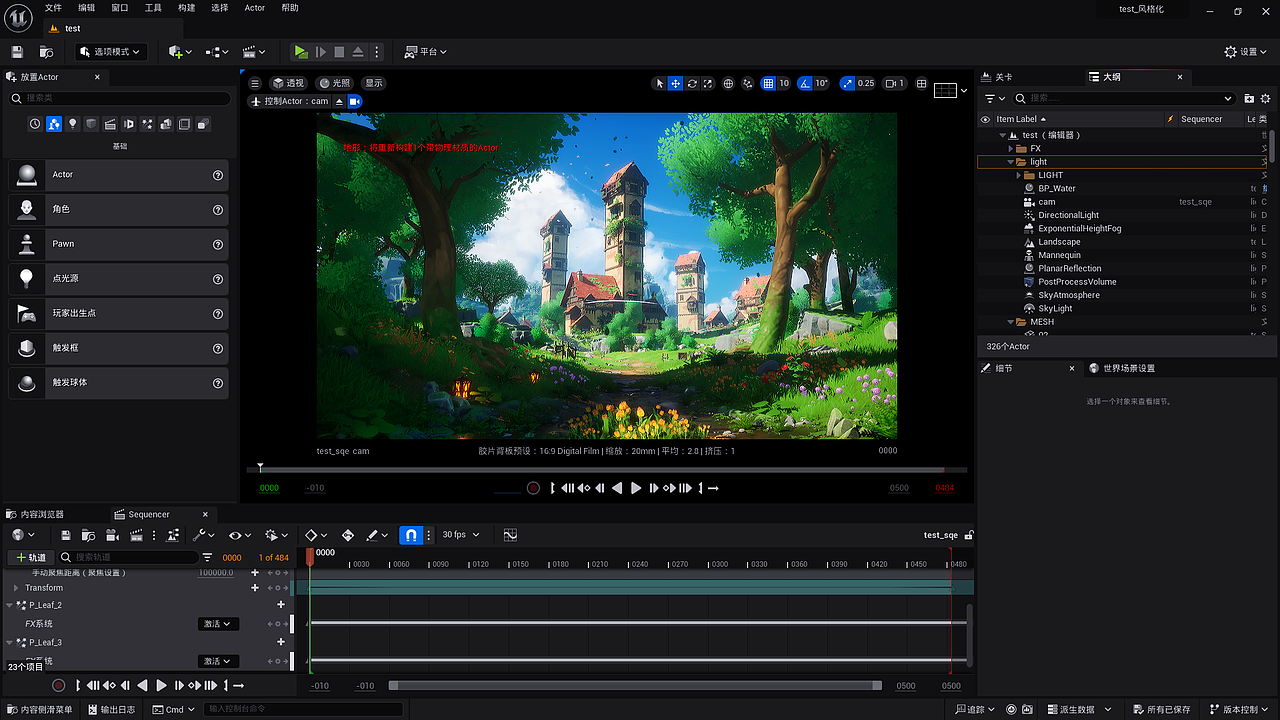Open the outliner settings gear

coord(1266,98)
